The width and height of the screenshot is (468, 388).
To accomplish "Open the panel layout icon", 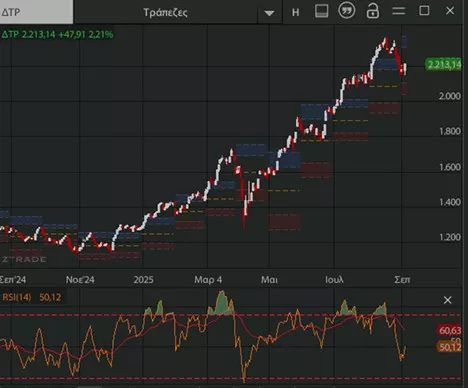I will [x=321, y=11].
